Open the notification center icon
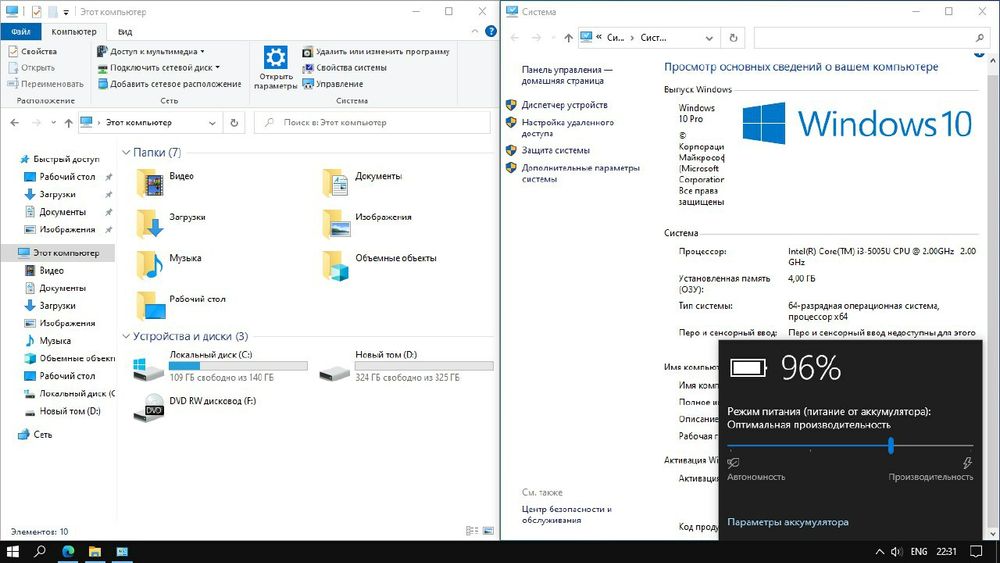The width and height of the screenshot is (1000, 563). 976,552
